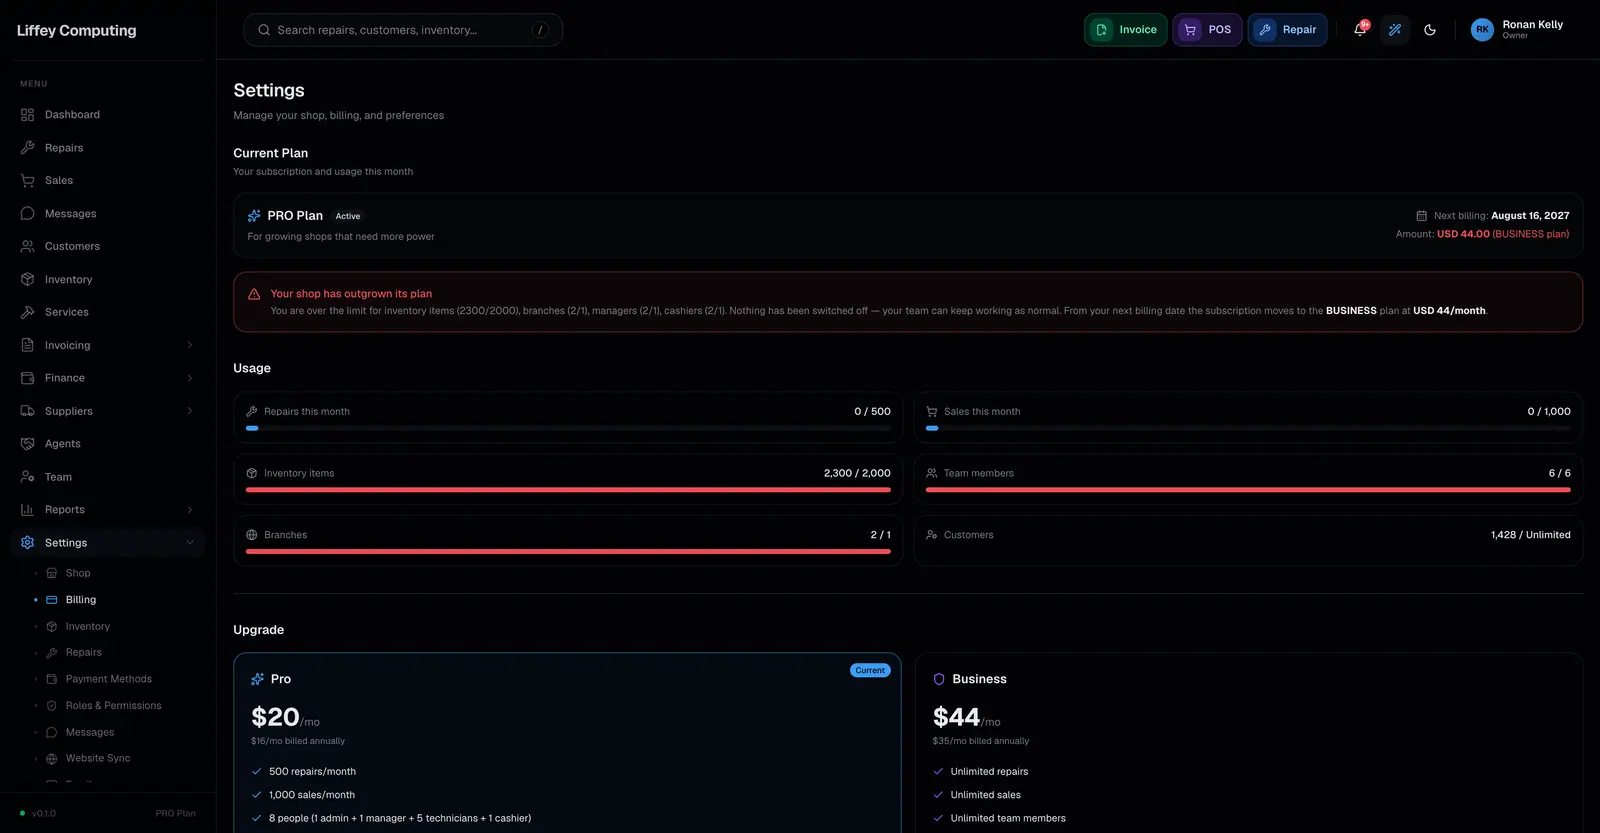Screen dimensions: 1600x833
Task: Toggle dark mode with moon icon
Action: click(x=1430, y=30)
